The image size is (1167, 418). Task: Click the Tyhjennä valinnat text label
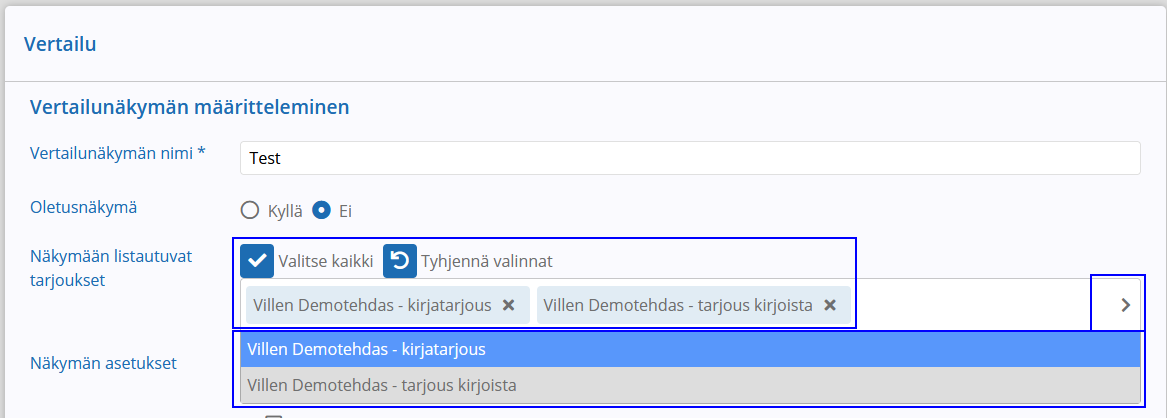[x=487, y=262]
